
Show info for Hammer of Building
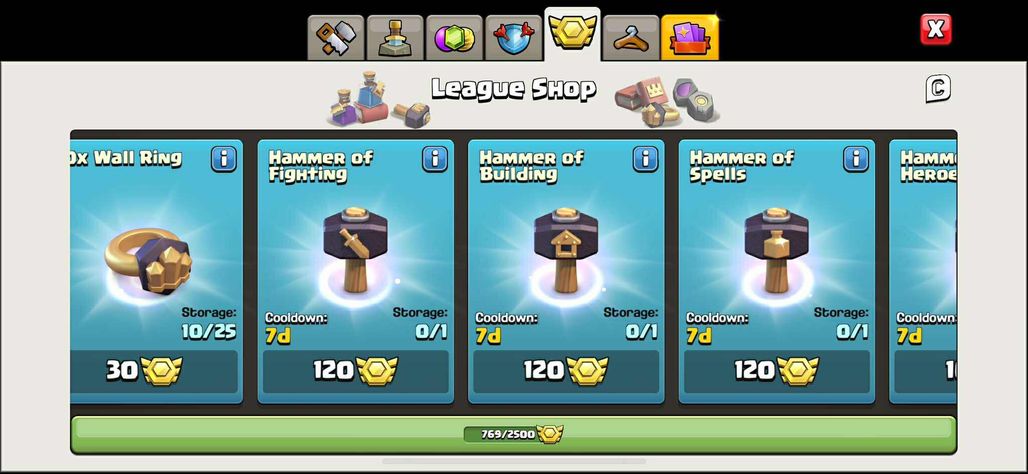pos(646,159)
